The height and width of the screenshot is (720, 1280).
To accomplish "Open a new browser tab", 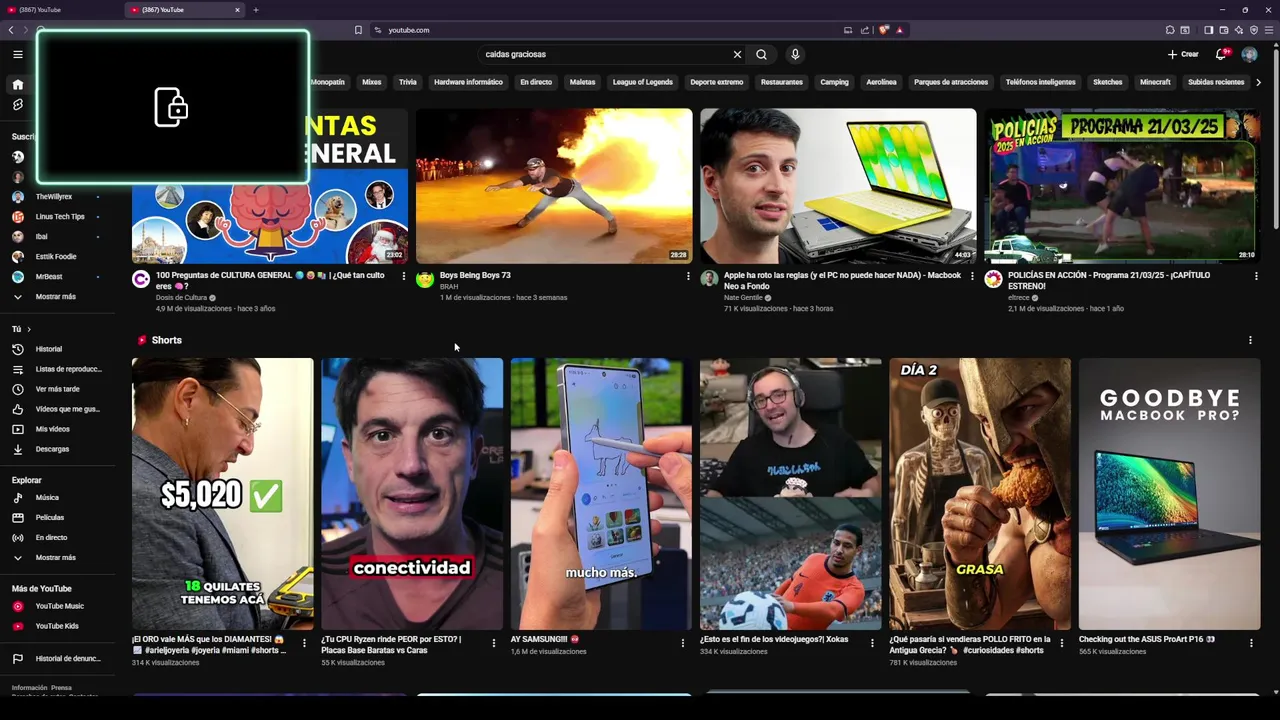I will click(x=256, y=10).
